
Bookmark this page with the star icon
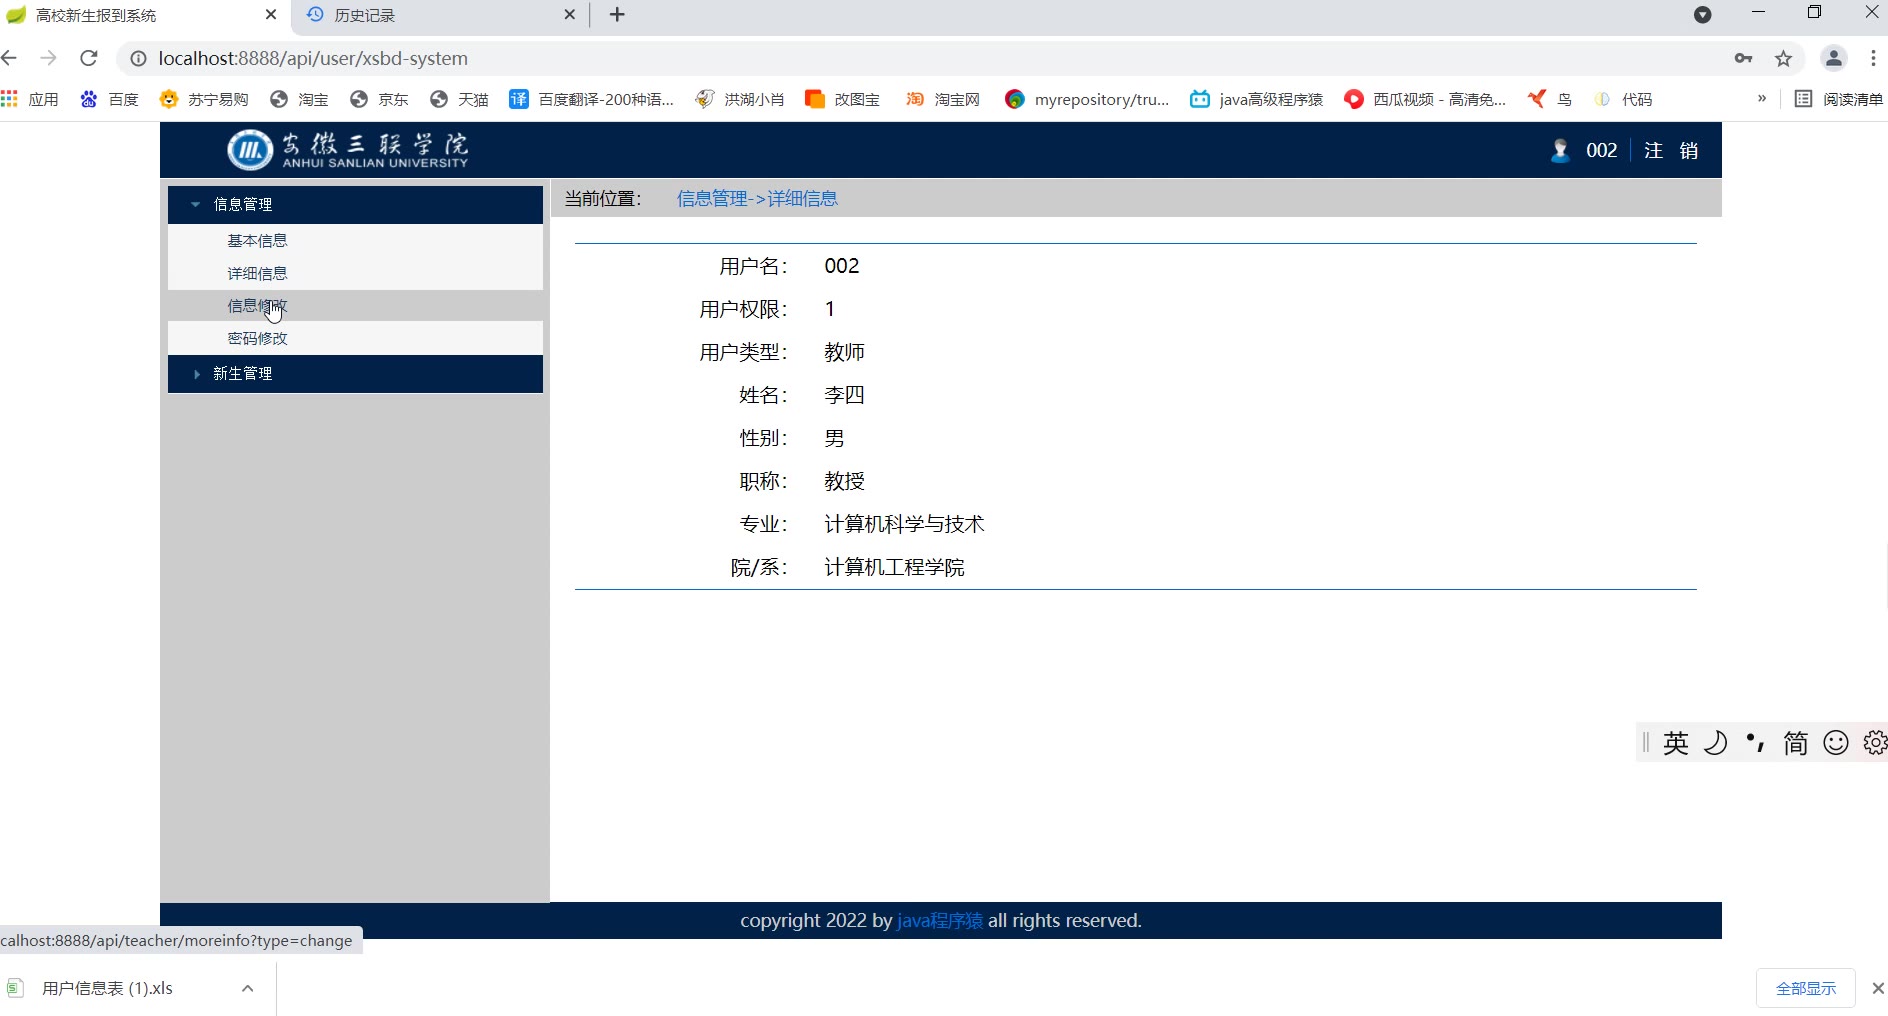[x=1783, y=58]
